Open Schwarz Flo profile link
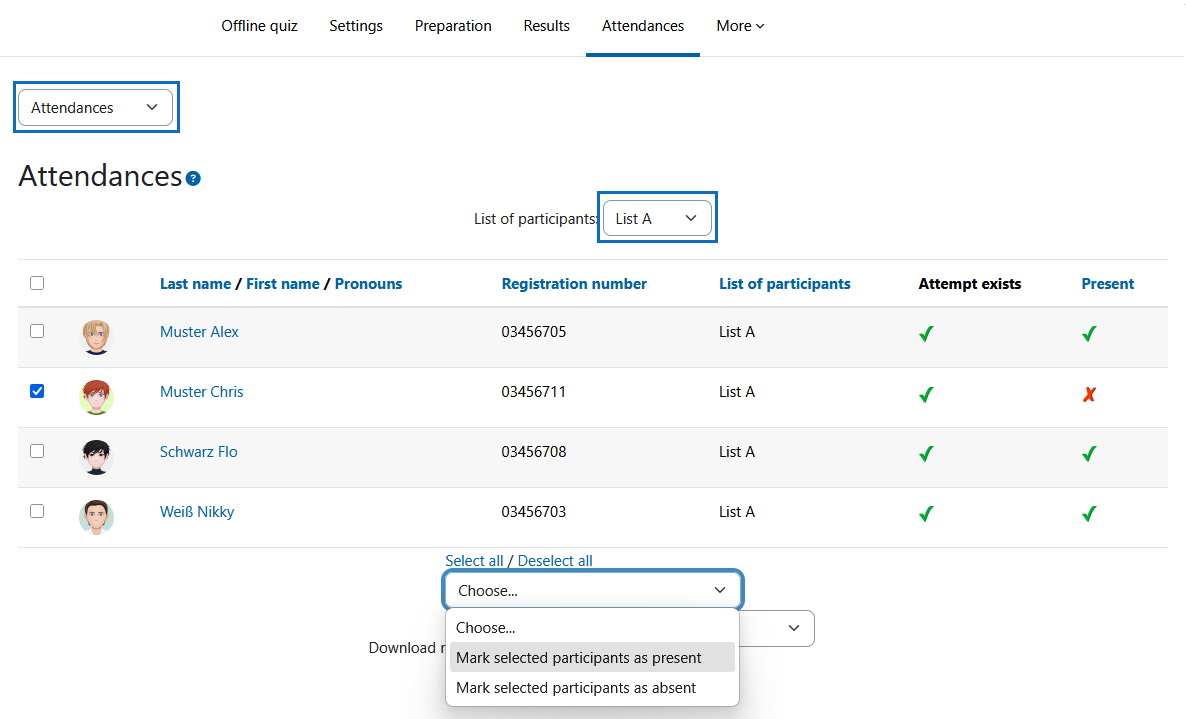 (x=198, y=452)
